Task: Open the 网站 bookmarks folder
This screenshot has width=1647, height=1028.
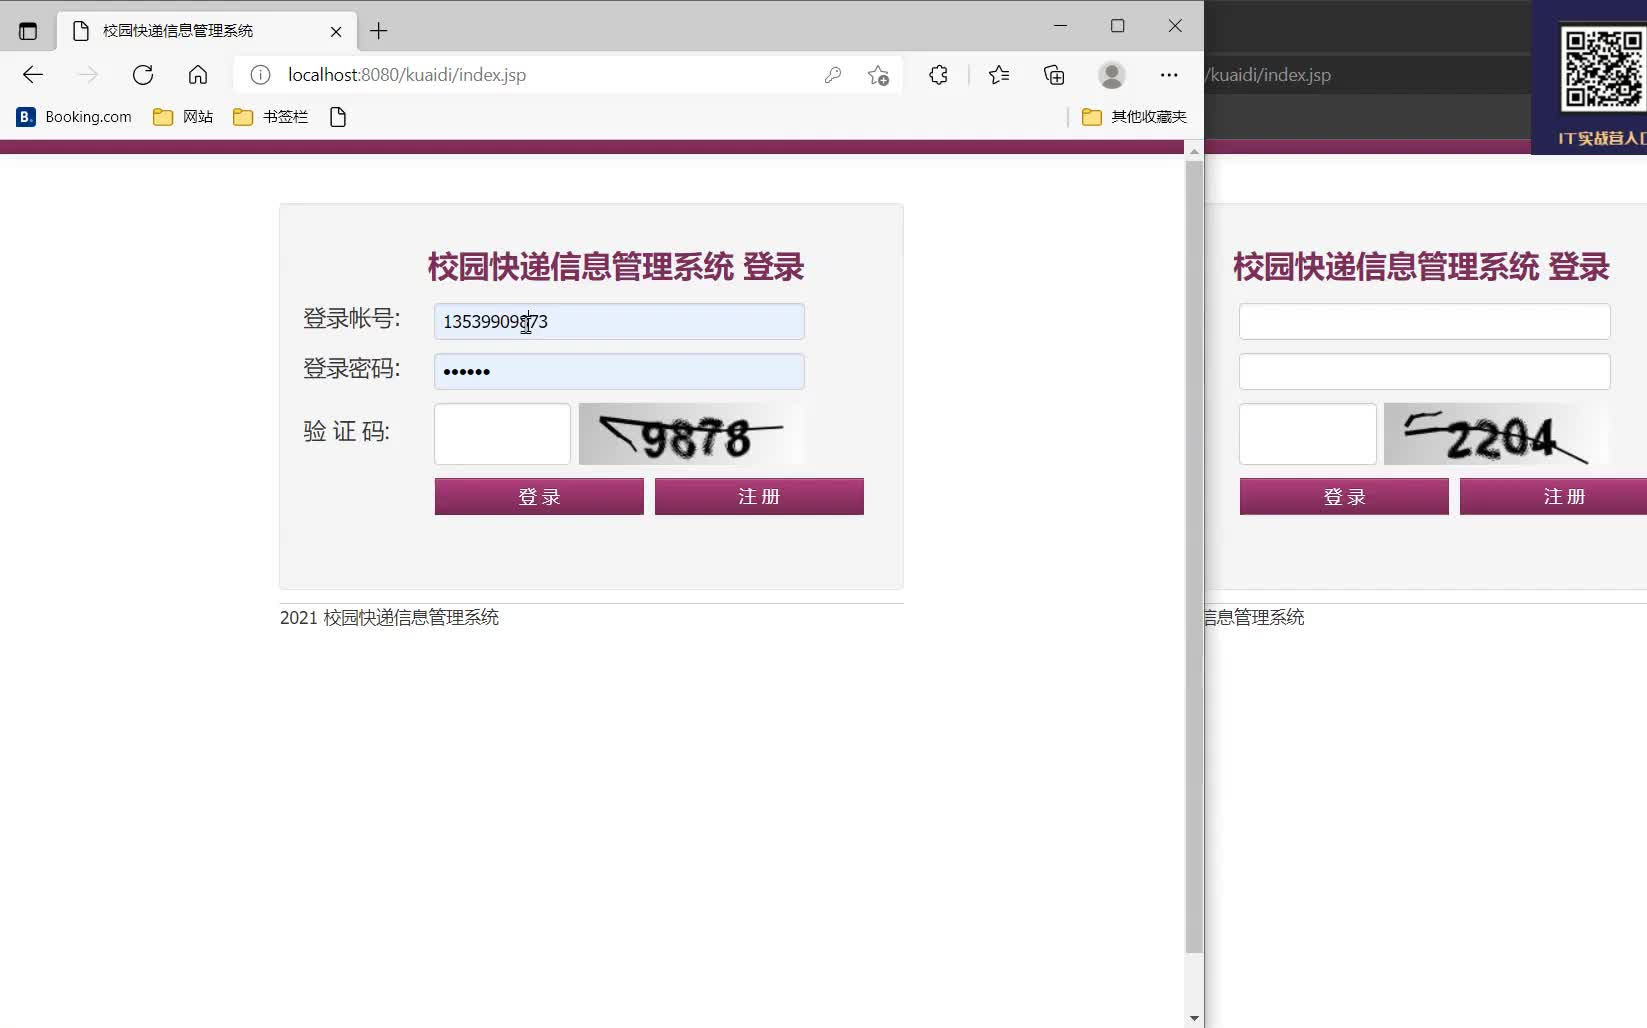Action: [x=183, y=117]
